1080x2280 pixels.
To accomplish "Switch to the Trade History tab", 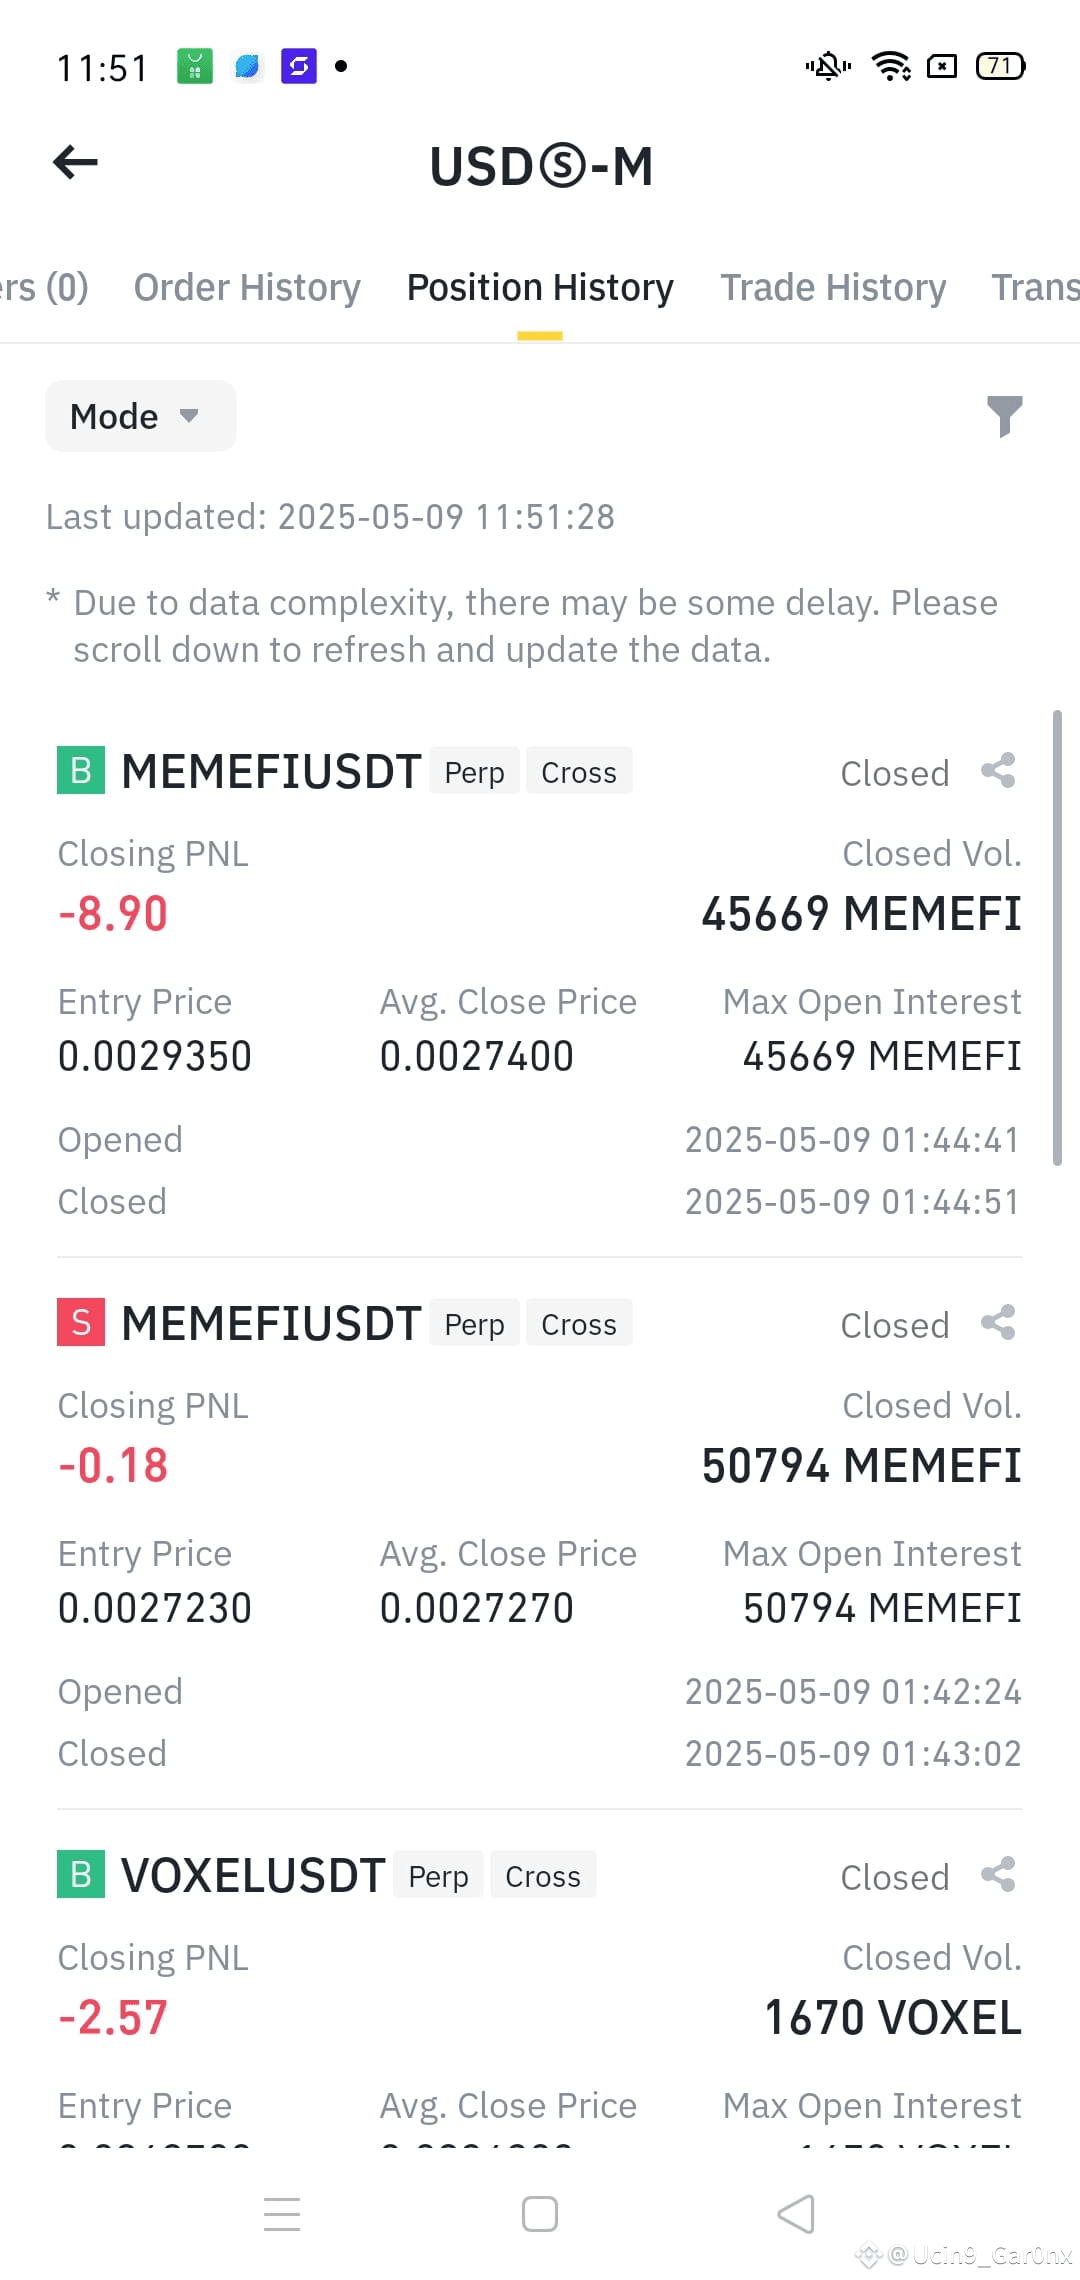I will pos(833,288).
